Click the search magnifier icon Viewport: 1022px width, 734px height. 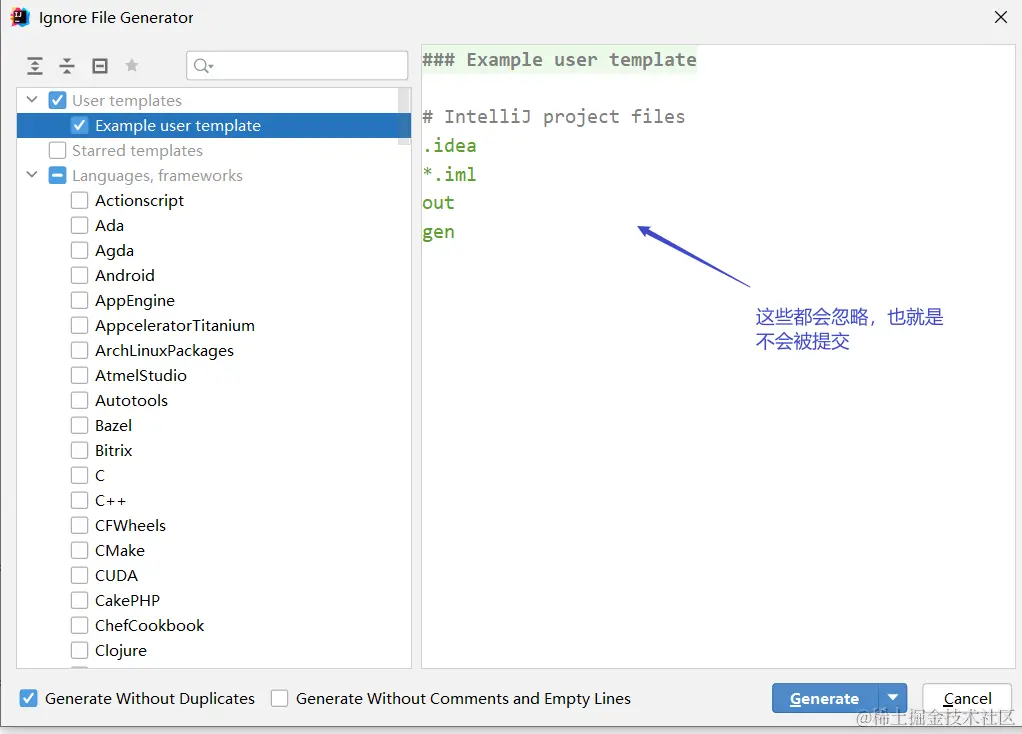coord(203,66)
